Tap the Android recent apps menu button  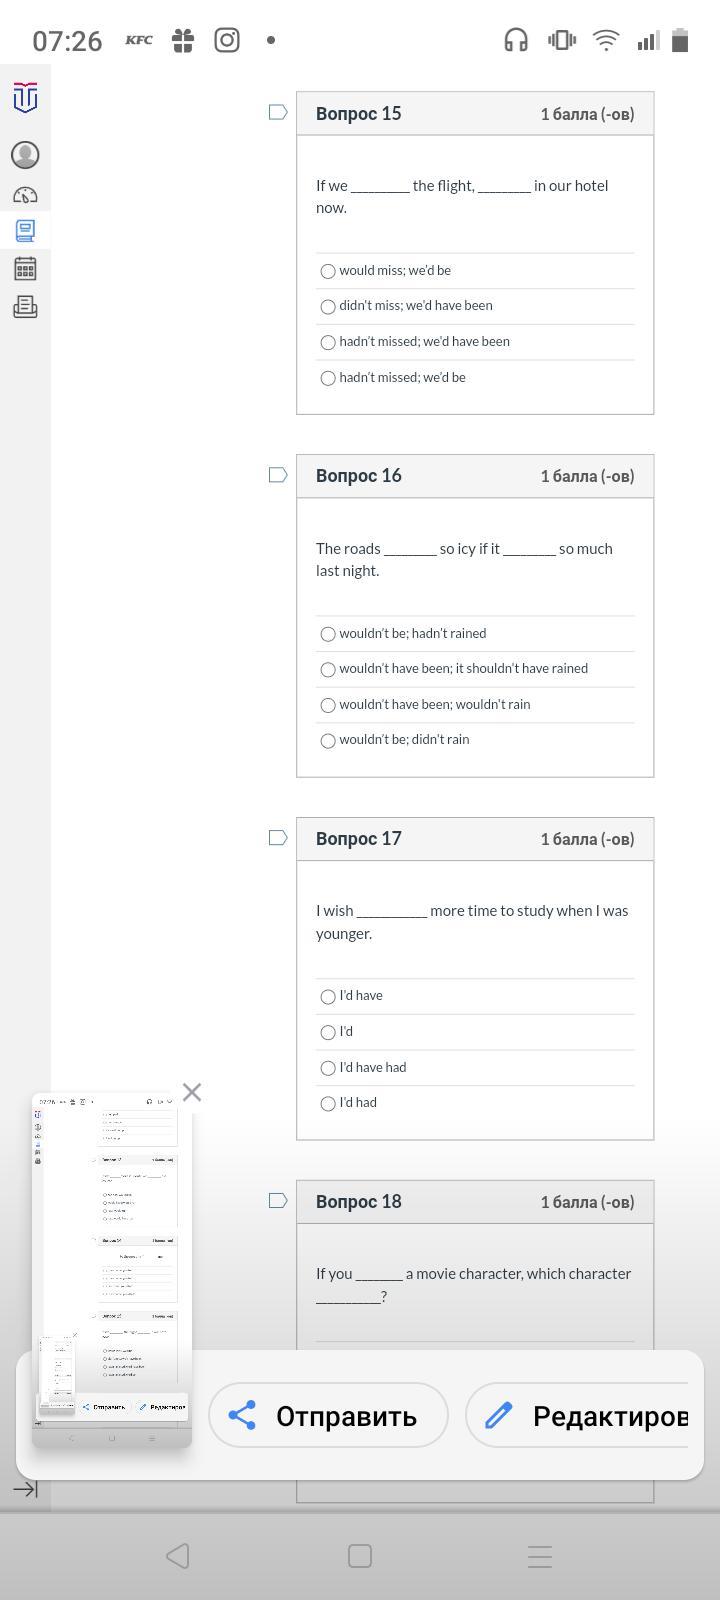540,1556
